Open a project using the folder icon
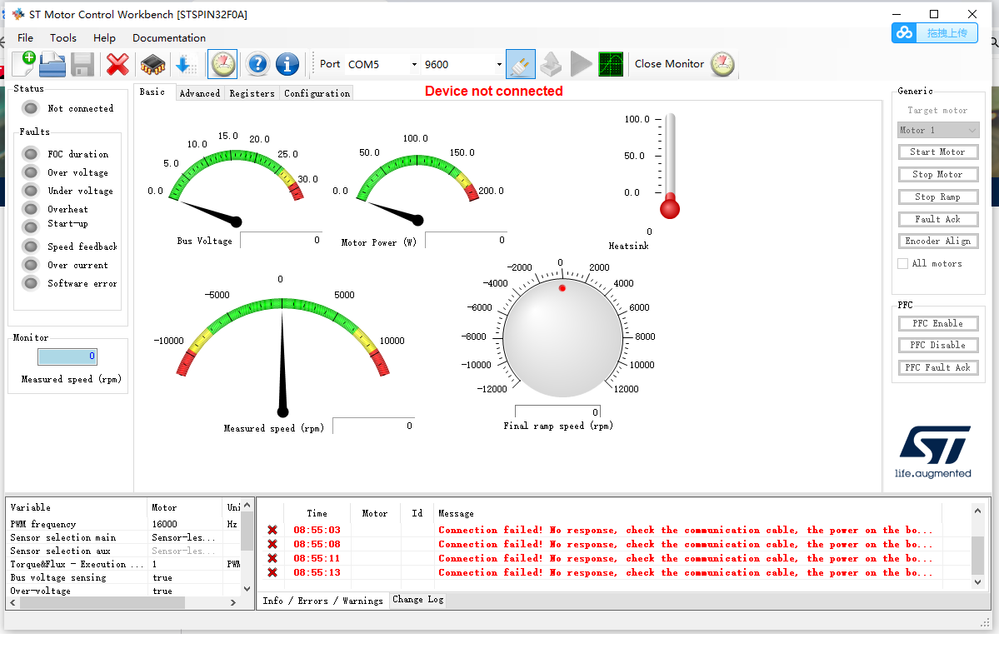This screenshot has width=999, height=653. 52,64
